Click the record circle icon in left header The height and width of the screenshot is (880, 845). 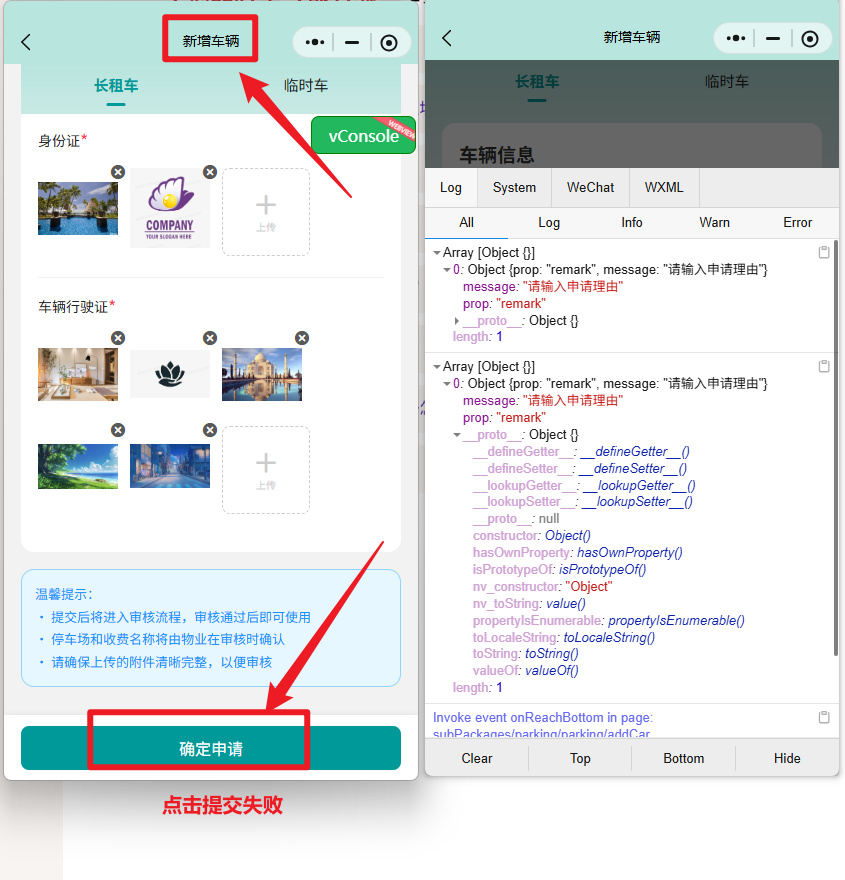390,42
